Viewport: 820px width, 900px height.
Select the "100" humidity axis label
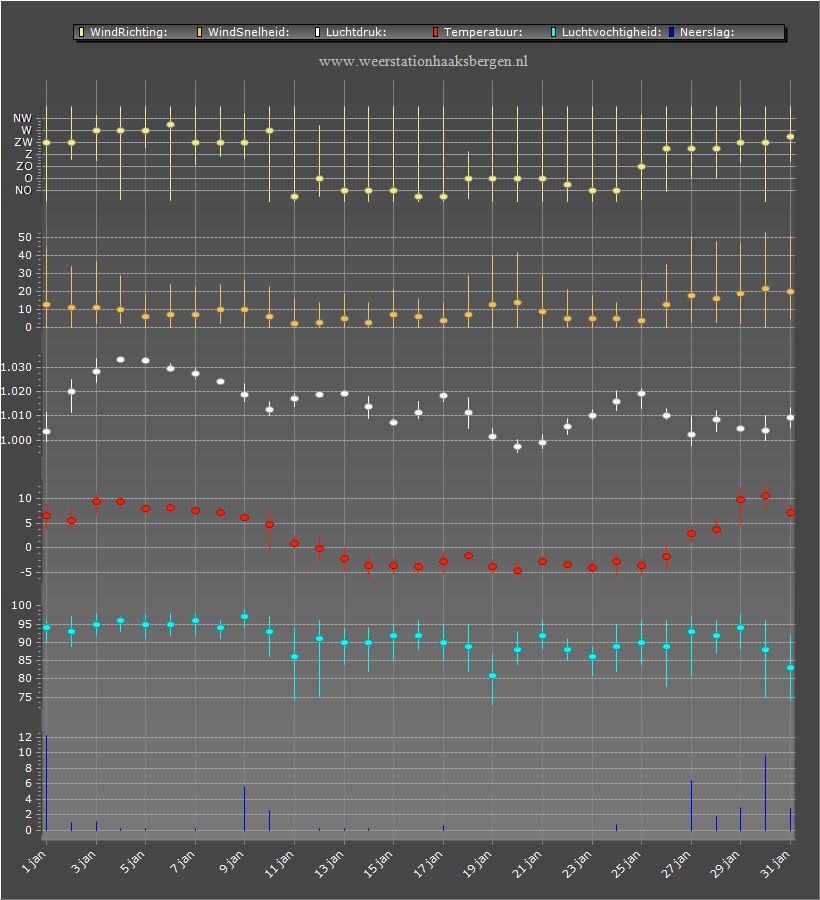click(x=22, y=606)
